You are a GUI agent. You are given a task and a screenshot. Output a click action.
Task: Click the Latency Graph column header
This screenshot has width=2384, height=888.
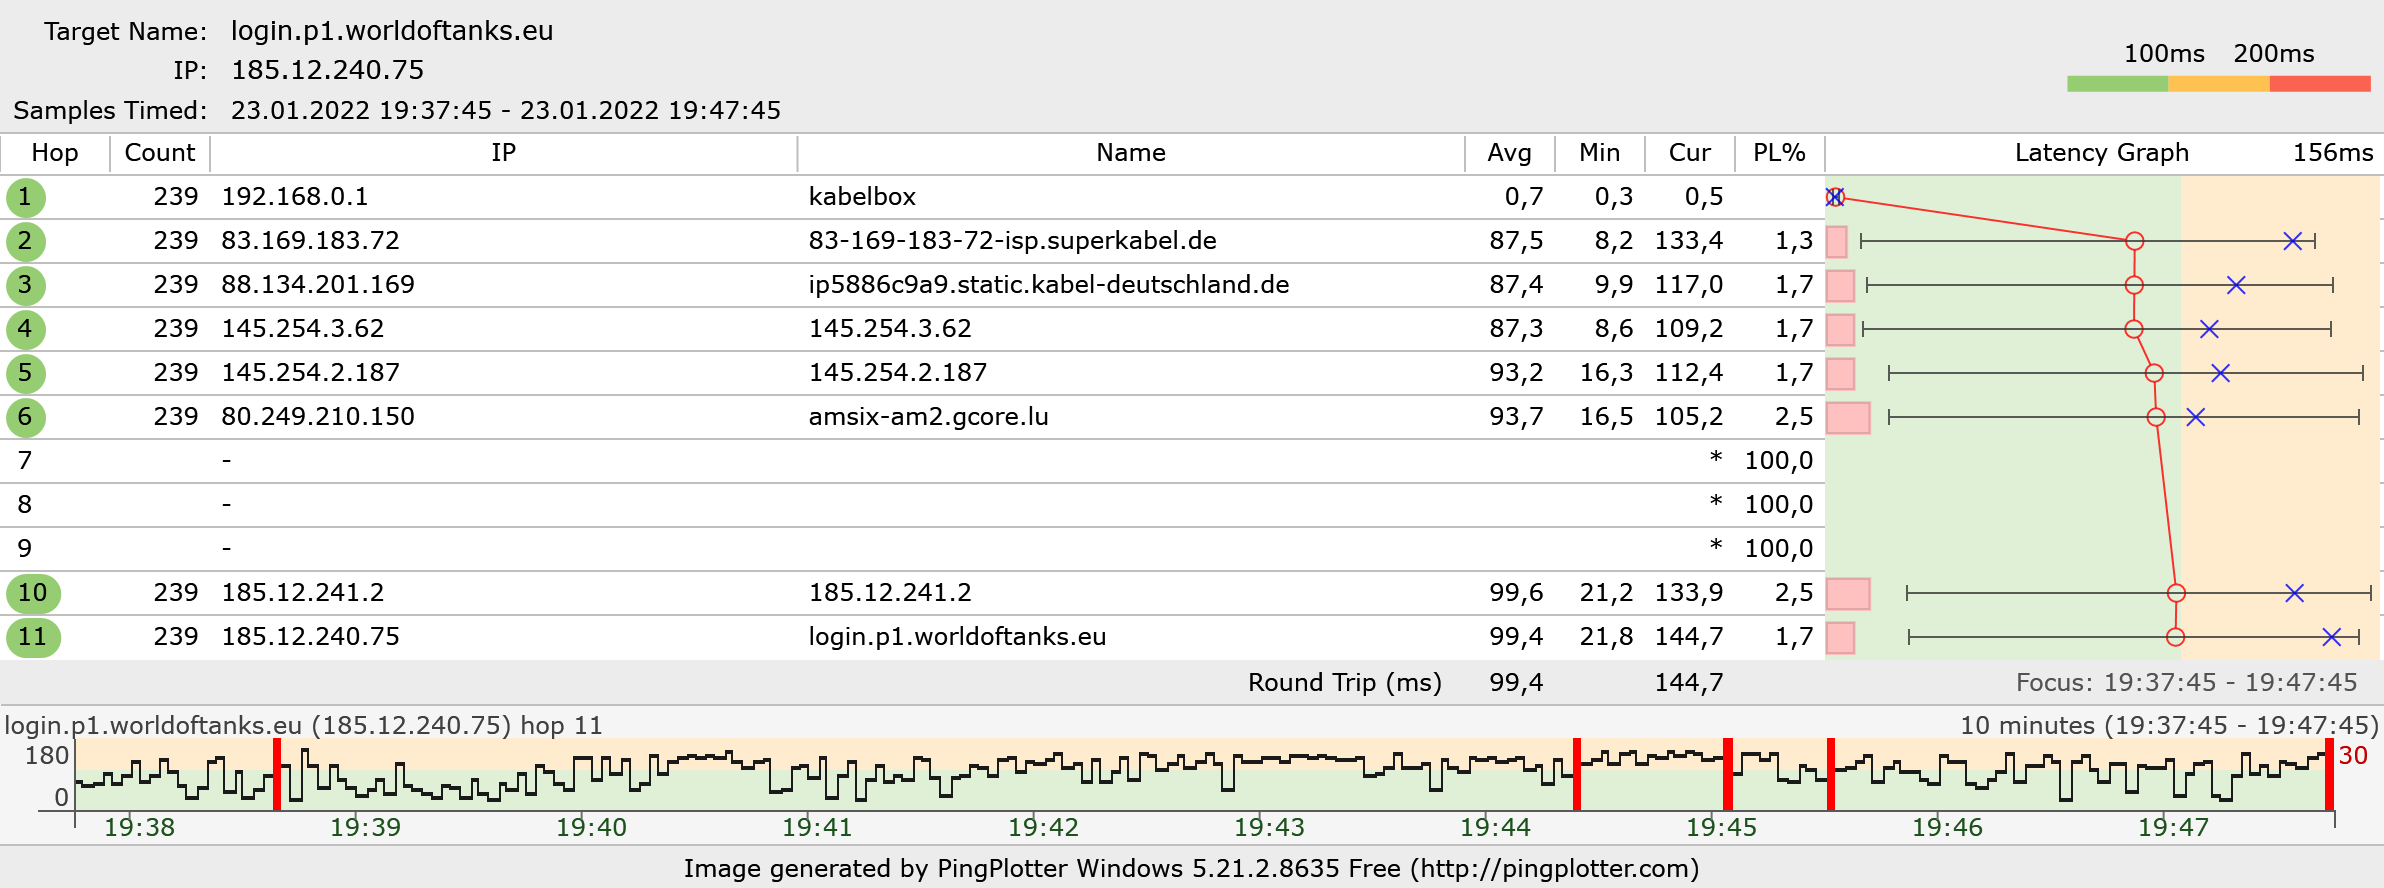[2101, 153]
